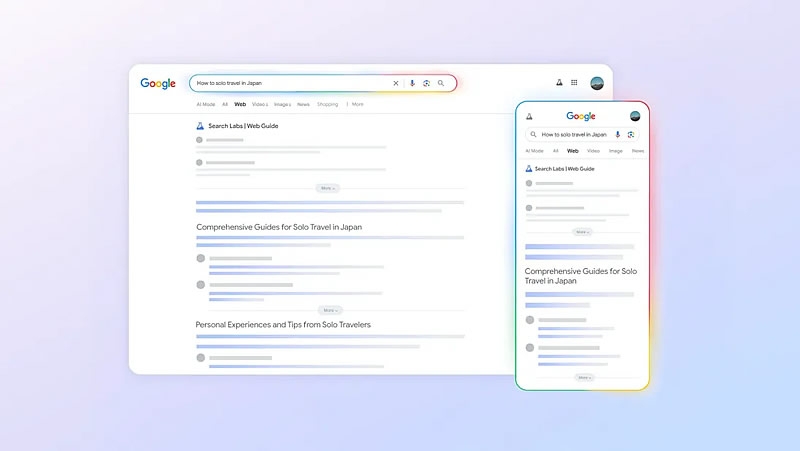Open the Videos tab on desktop

click(260, 104)
